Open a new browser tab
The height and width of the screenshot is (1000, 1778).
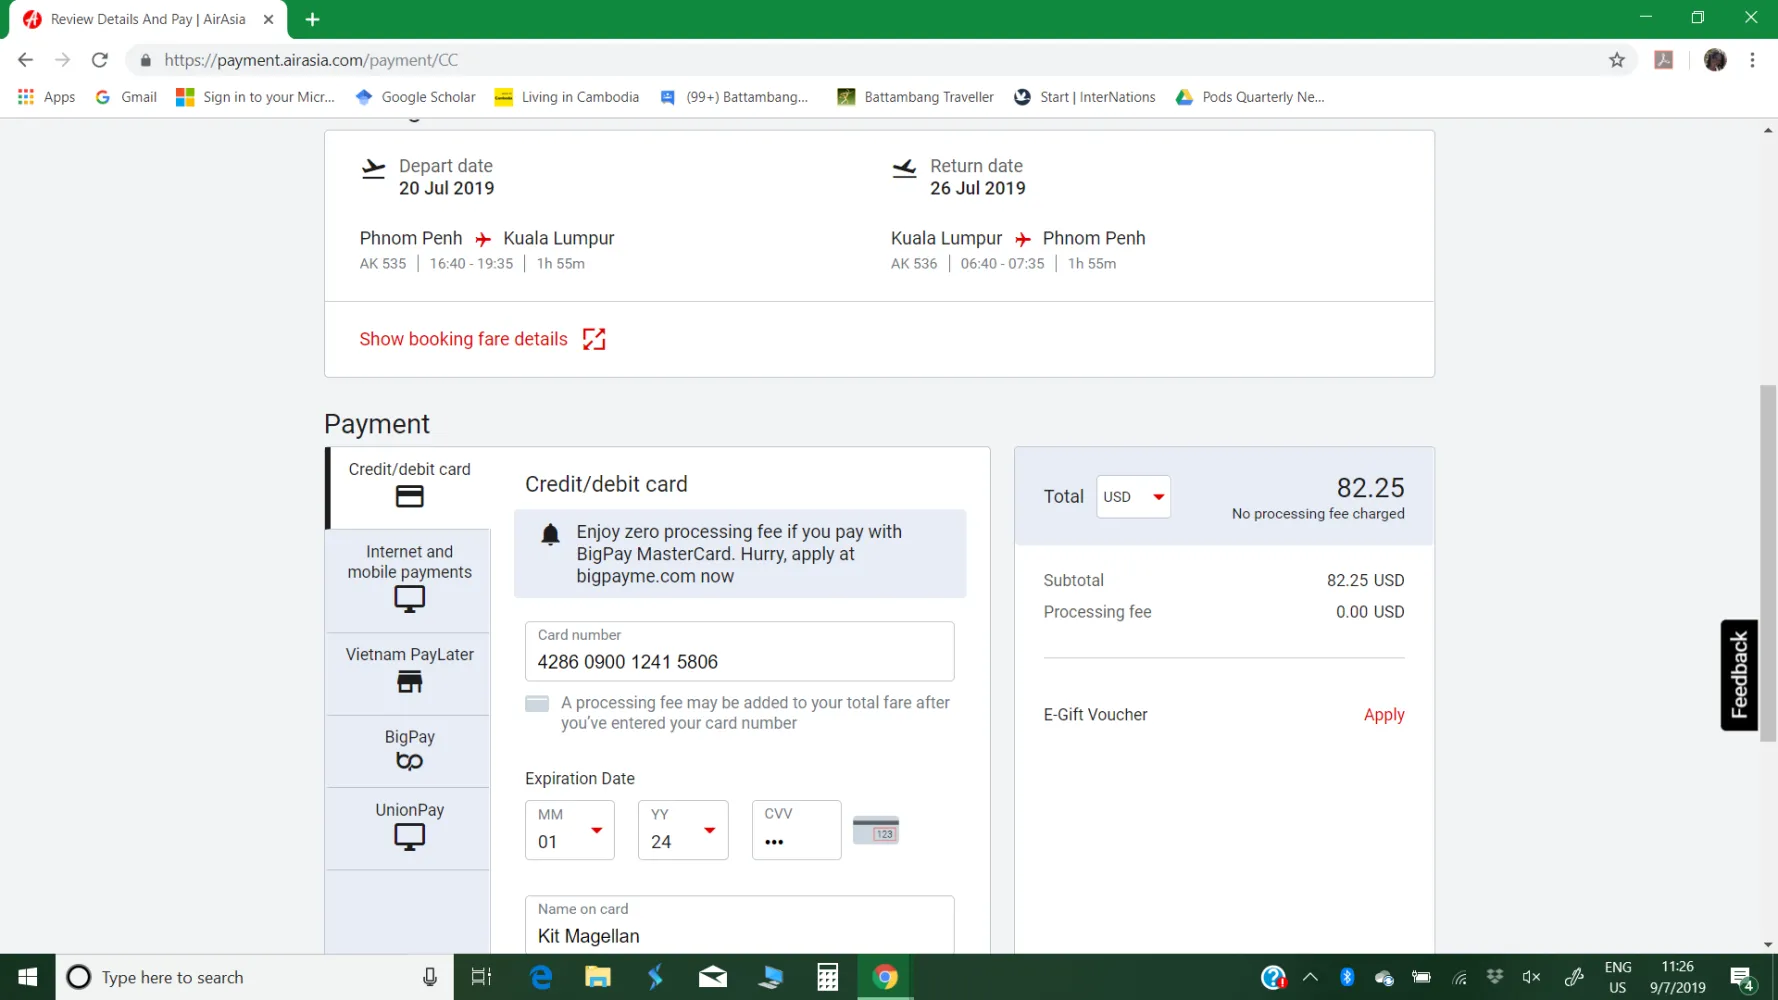click(312, 19)
